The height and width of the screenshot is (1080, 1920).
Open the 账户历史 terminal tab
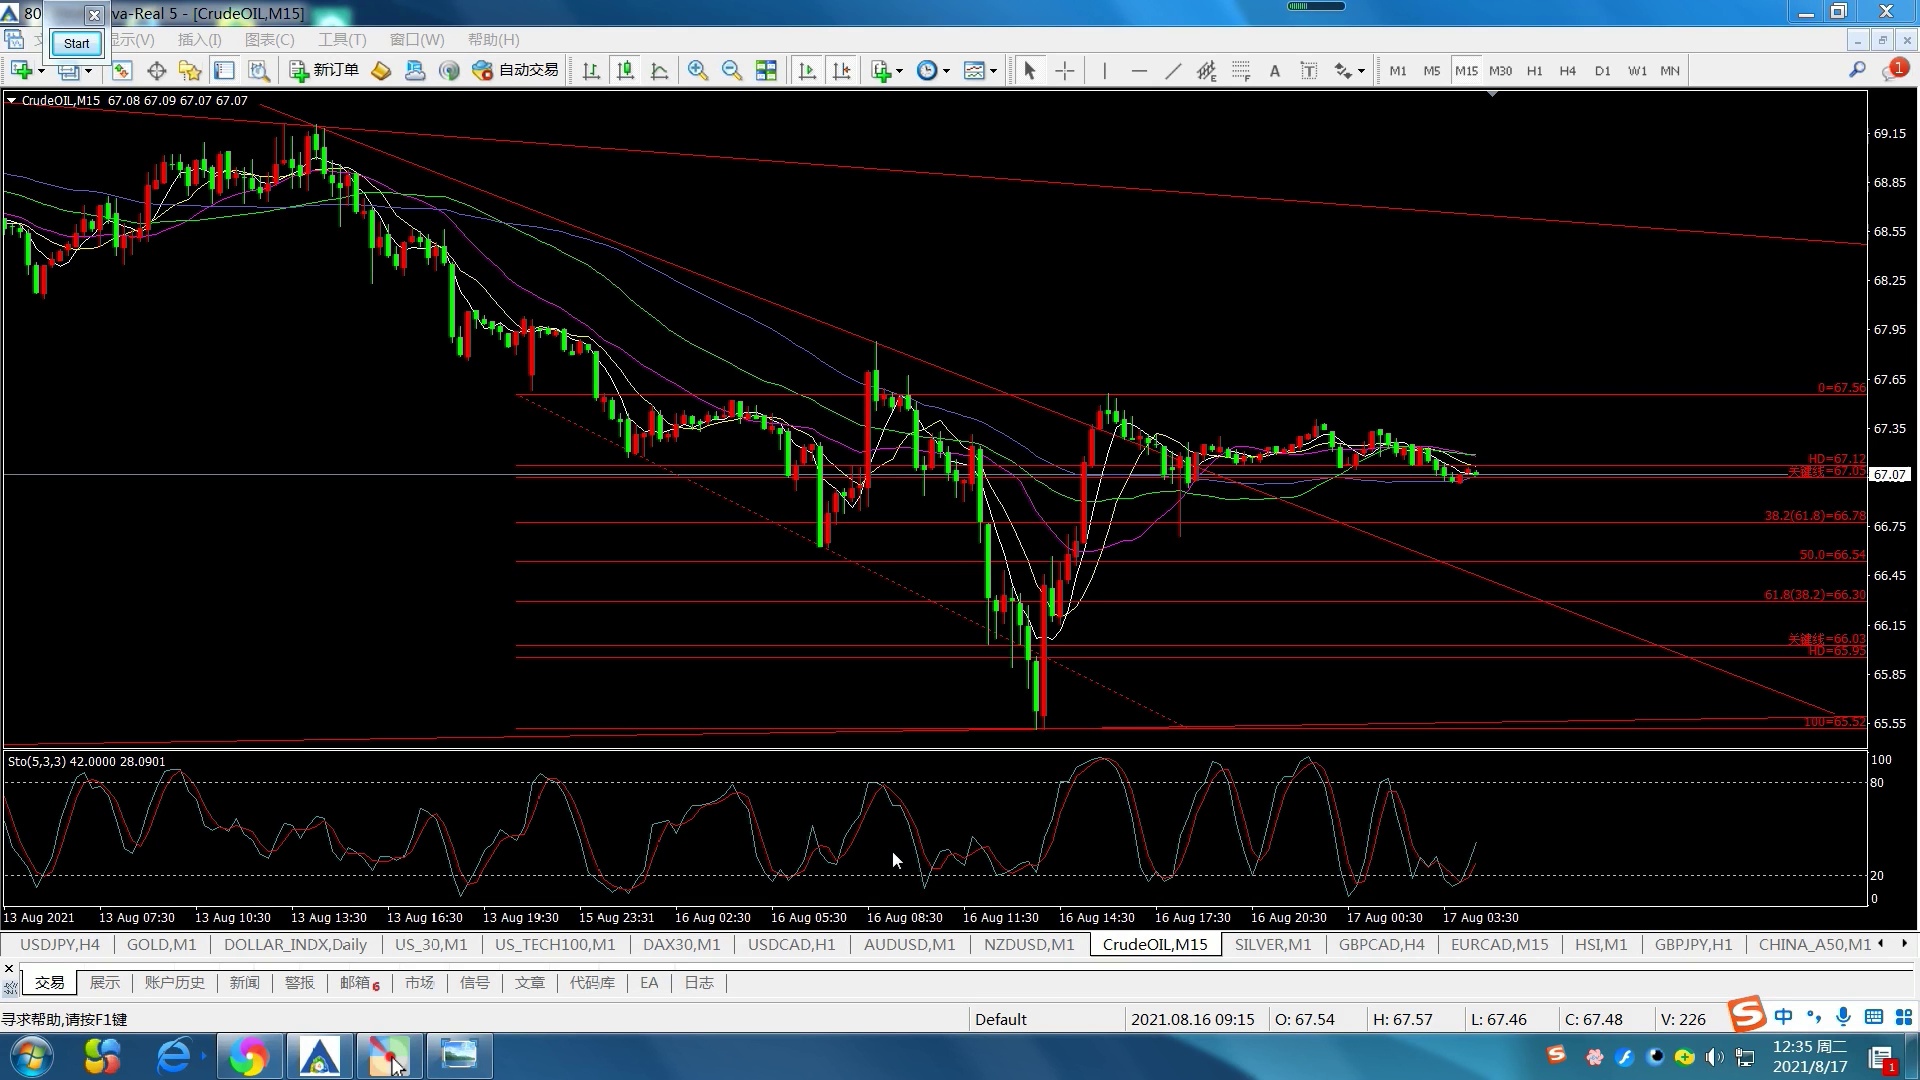174,983
